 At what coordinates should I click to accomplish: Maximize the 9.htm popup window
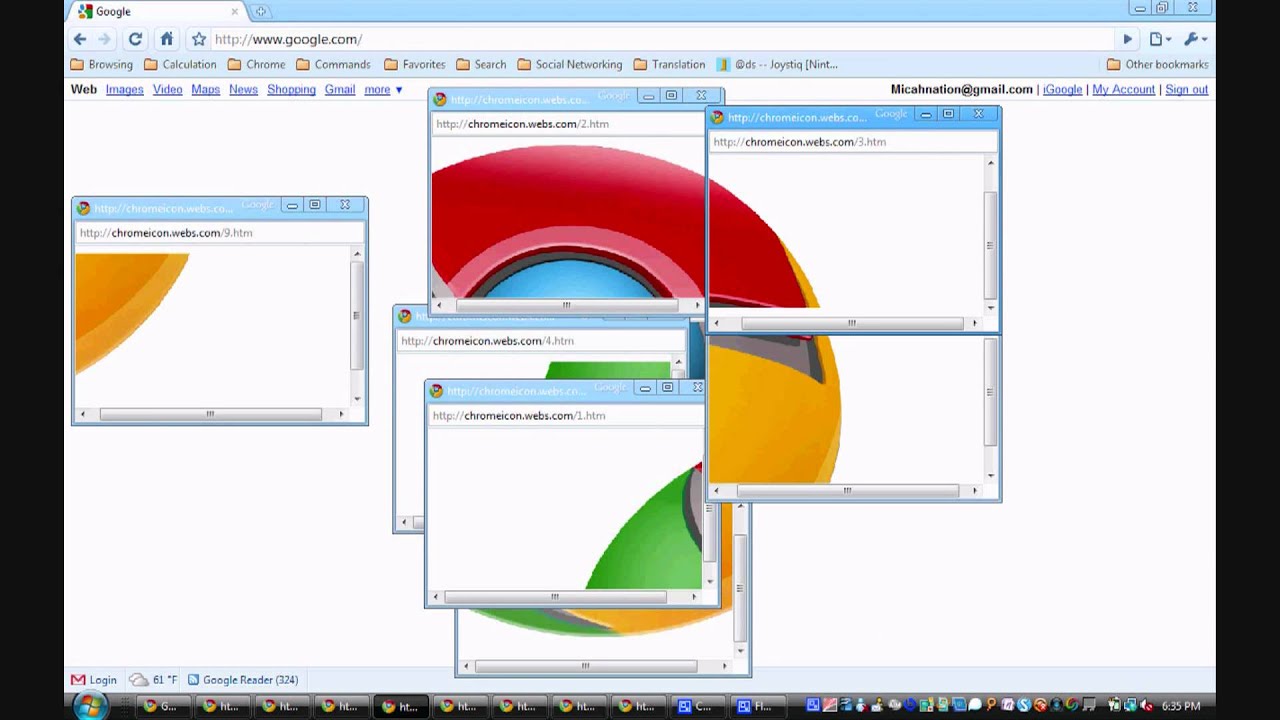click(x=315, y=205)
